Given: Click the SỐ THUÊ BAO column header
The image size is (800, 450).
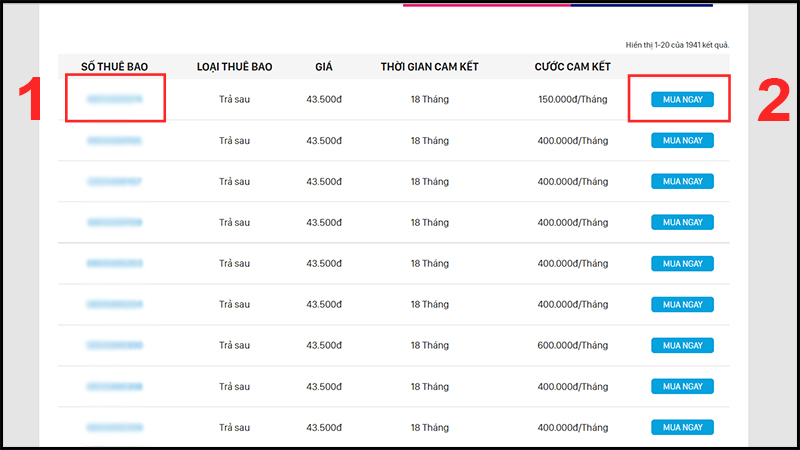Looking at the screenshot, I should pos(114,67).
